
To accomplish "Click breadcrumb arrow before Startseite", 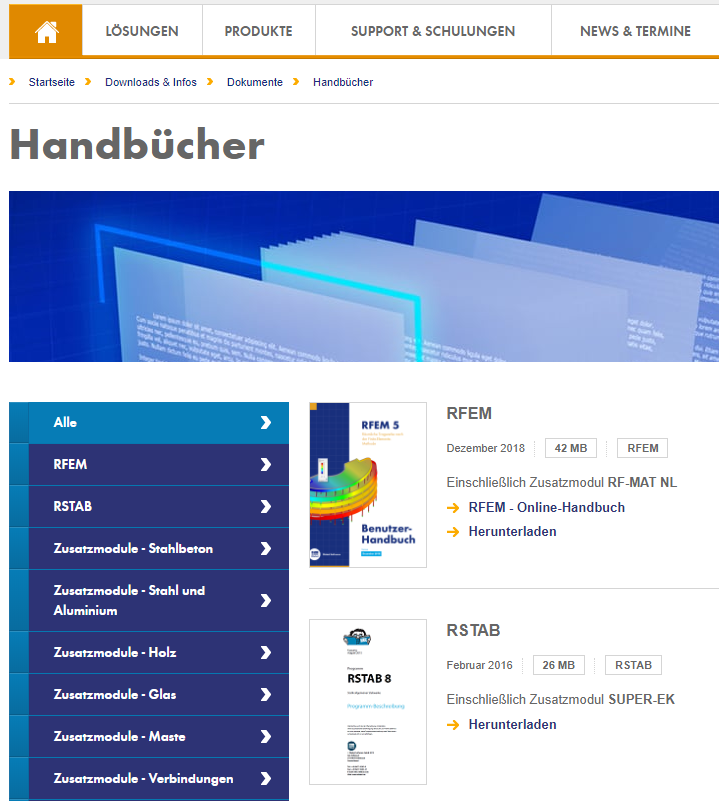I will click(12, 82).
